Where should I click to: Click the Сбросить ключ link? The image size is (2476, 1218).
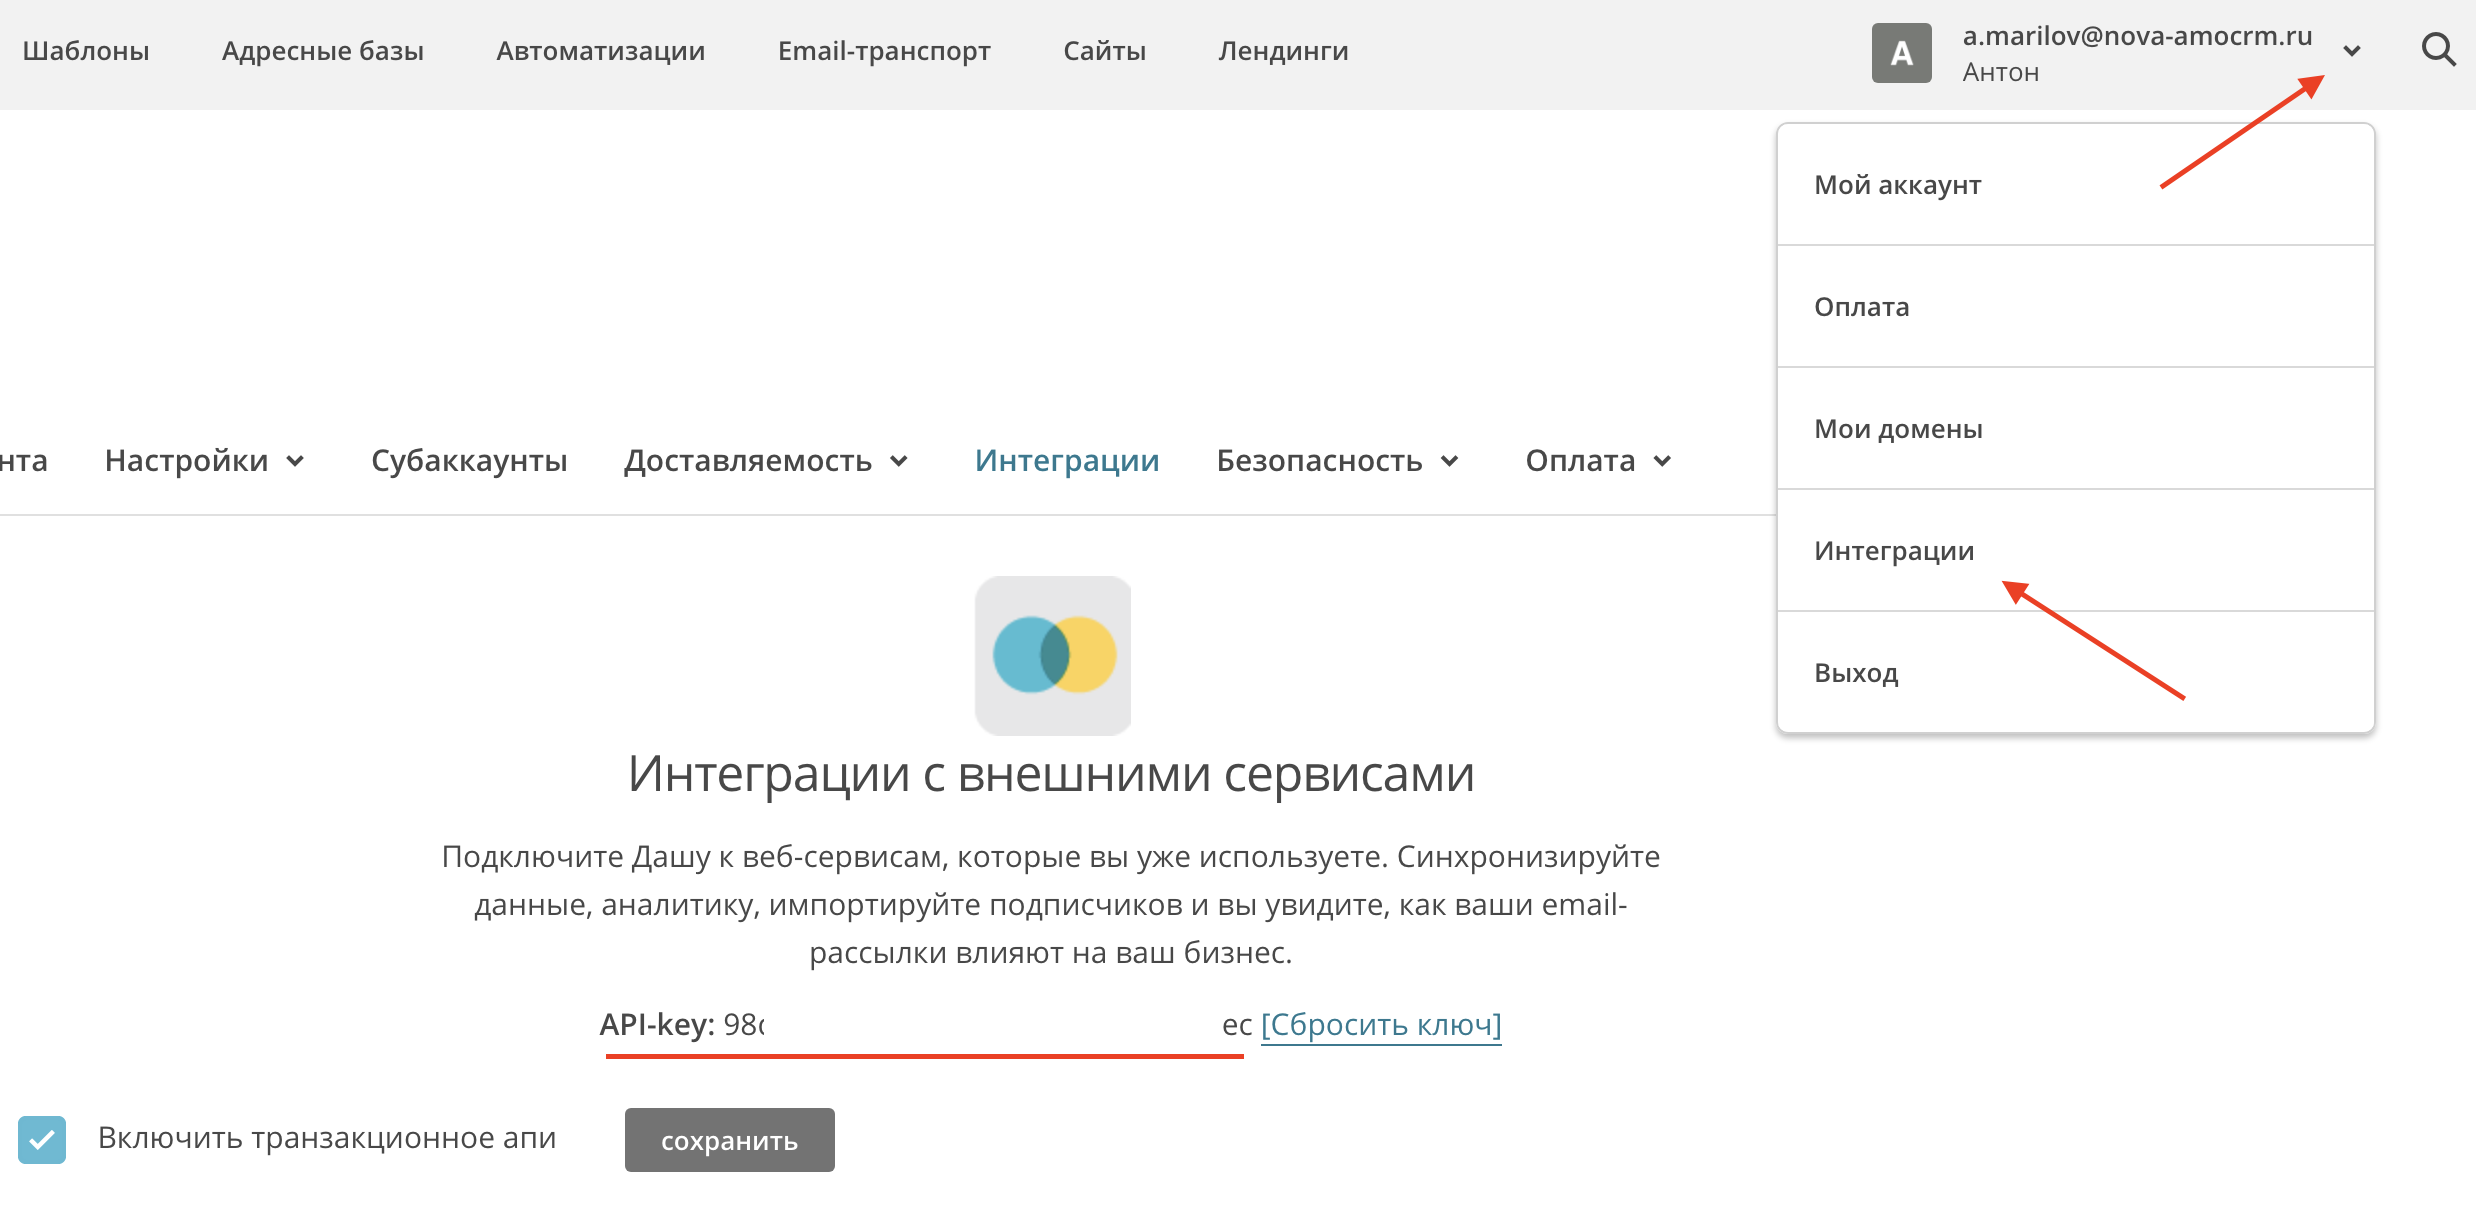(x=1381, y=1024)
